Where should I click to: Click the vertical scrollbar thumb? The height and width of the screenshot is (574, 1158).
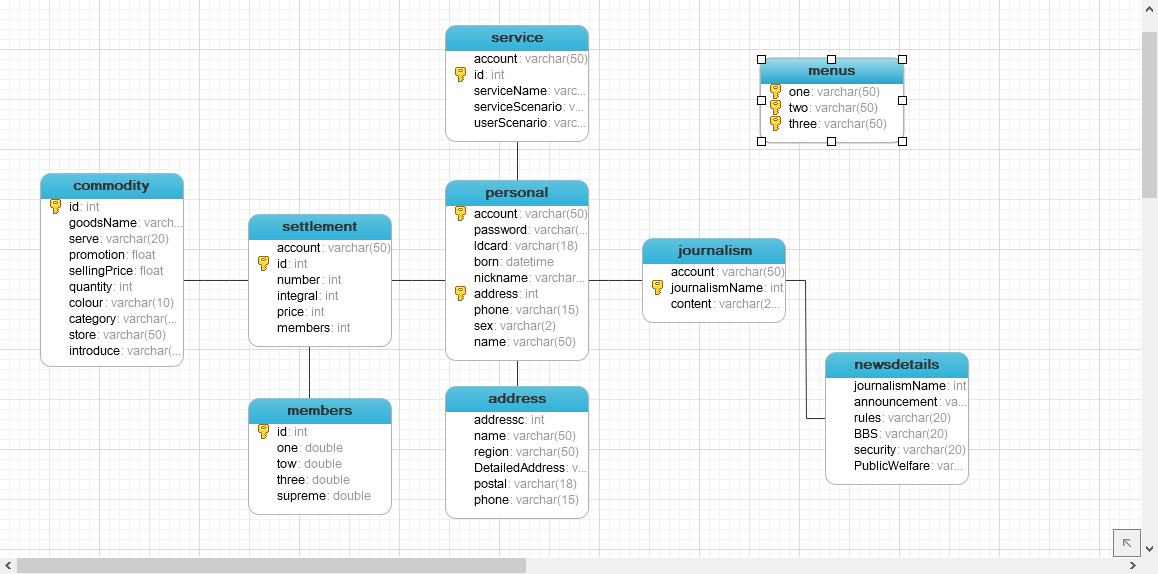point(1150,114)
